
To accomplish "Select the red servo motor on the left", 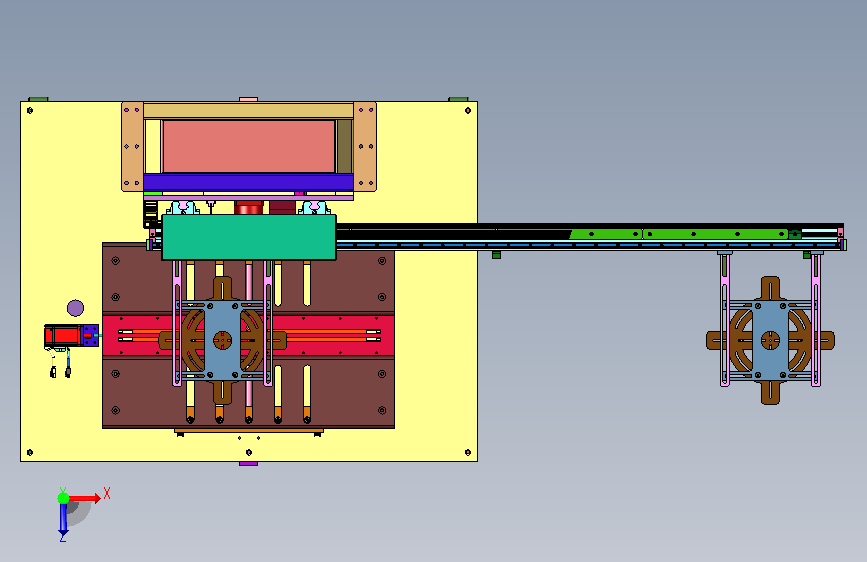I will pyautogui.click(x=62, y=336).
